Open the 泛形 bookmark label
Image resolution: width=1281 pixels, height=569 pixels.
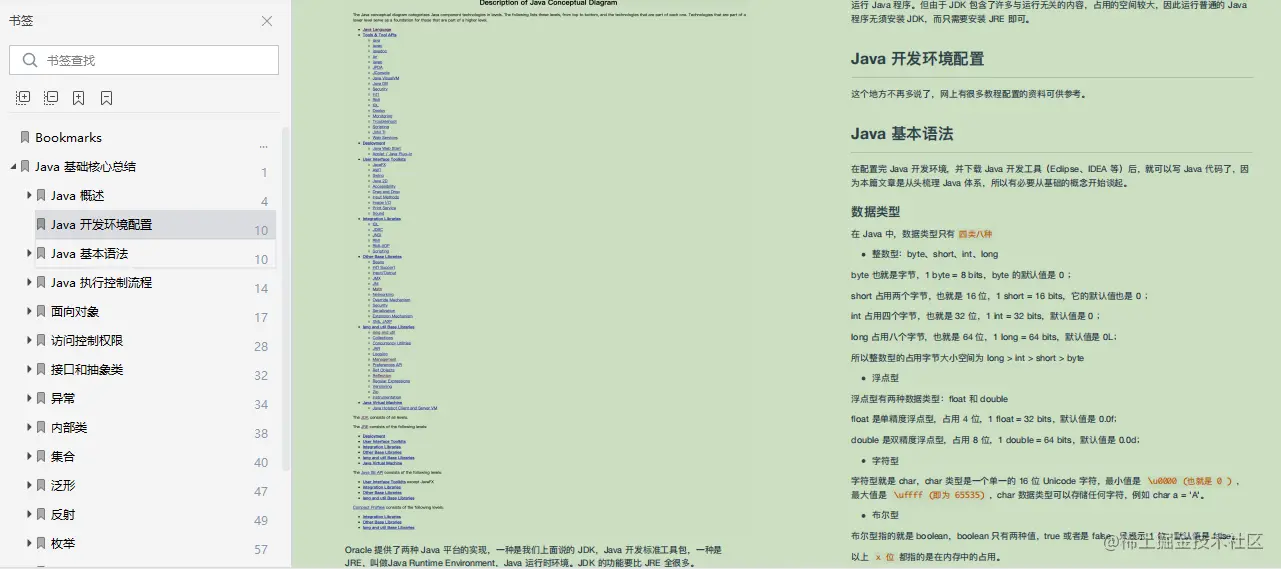63,486
